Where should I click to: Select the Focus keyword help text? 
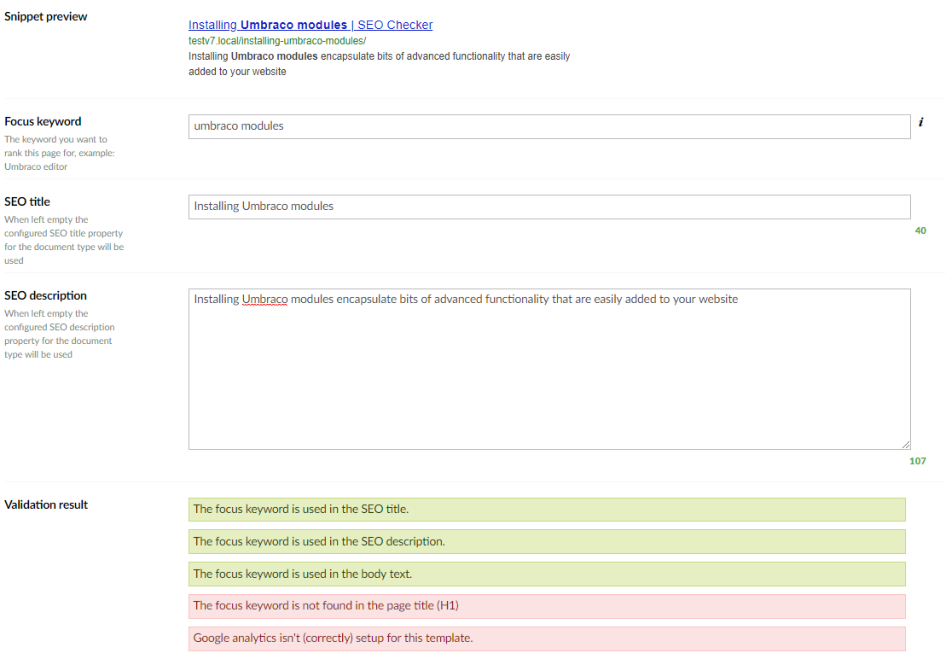[x=59, y=153]
